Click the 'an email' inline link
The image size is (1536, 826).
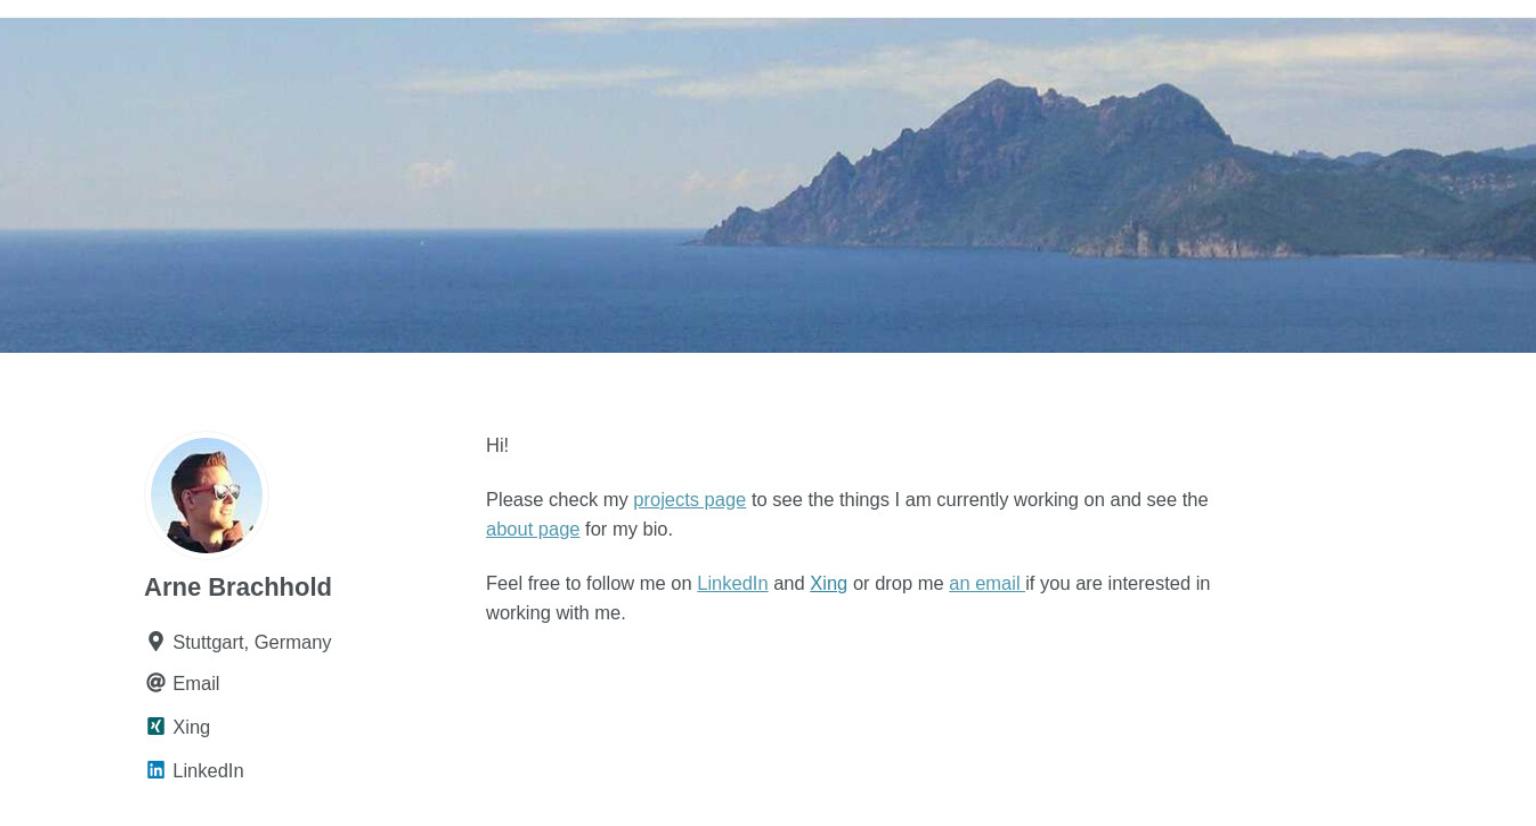click(985, 583)
